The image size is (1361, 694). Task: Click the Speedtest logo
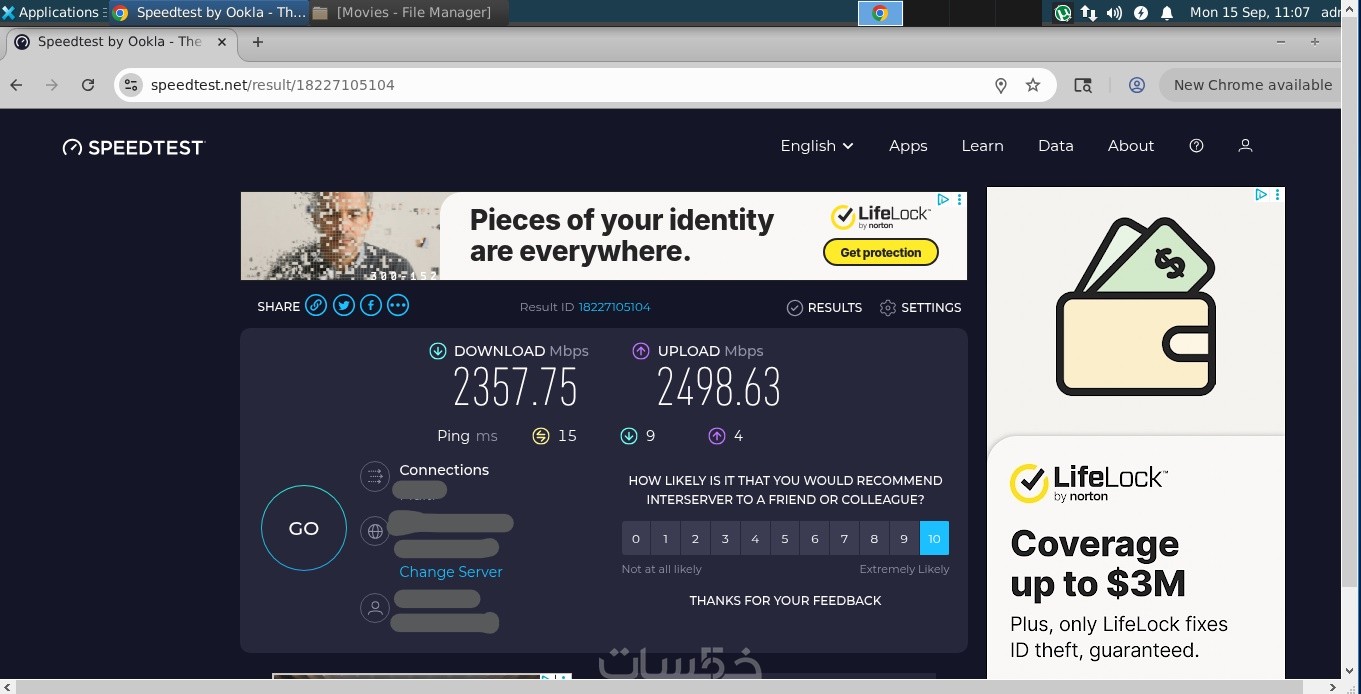133,147
